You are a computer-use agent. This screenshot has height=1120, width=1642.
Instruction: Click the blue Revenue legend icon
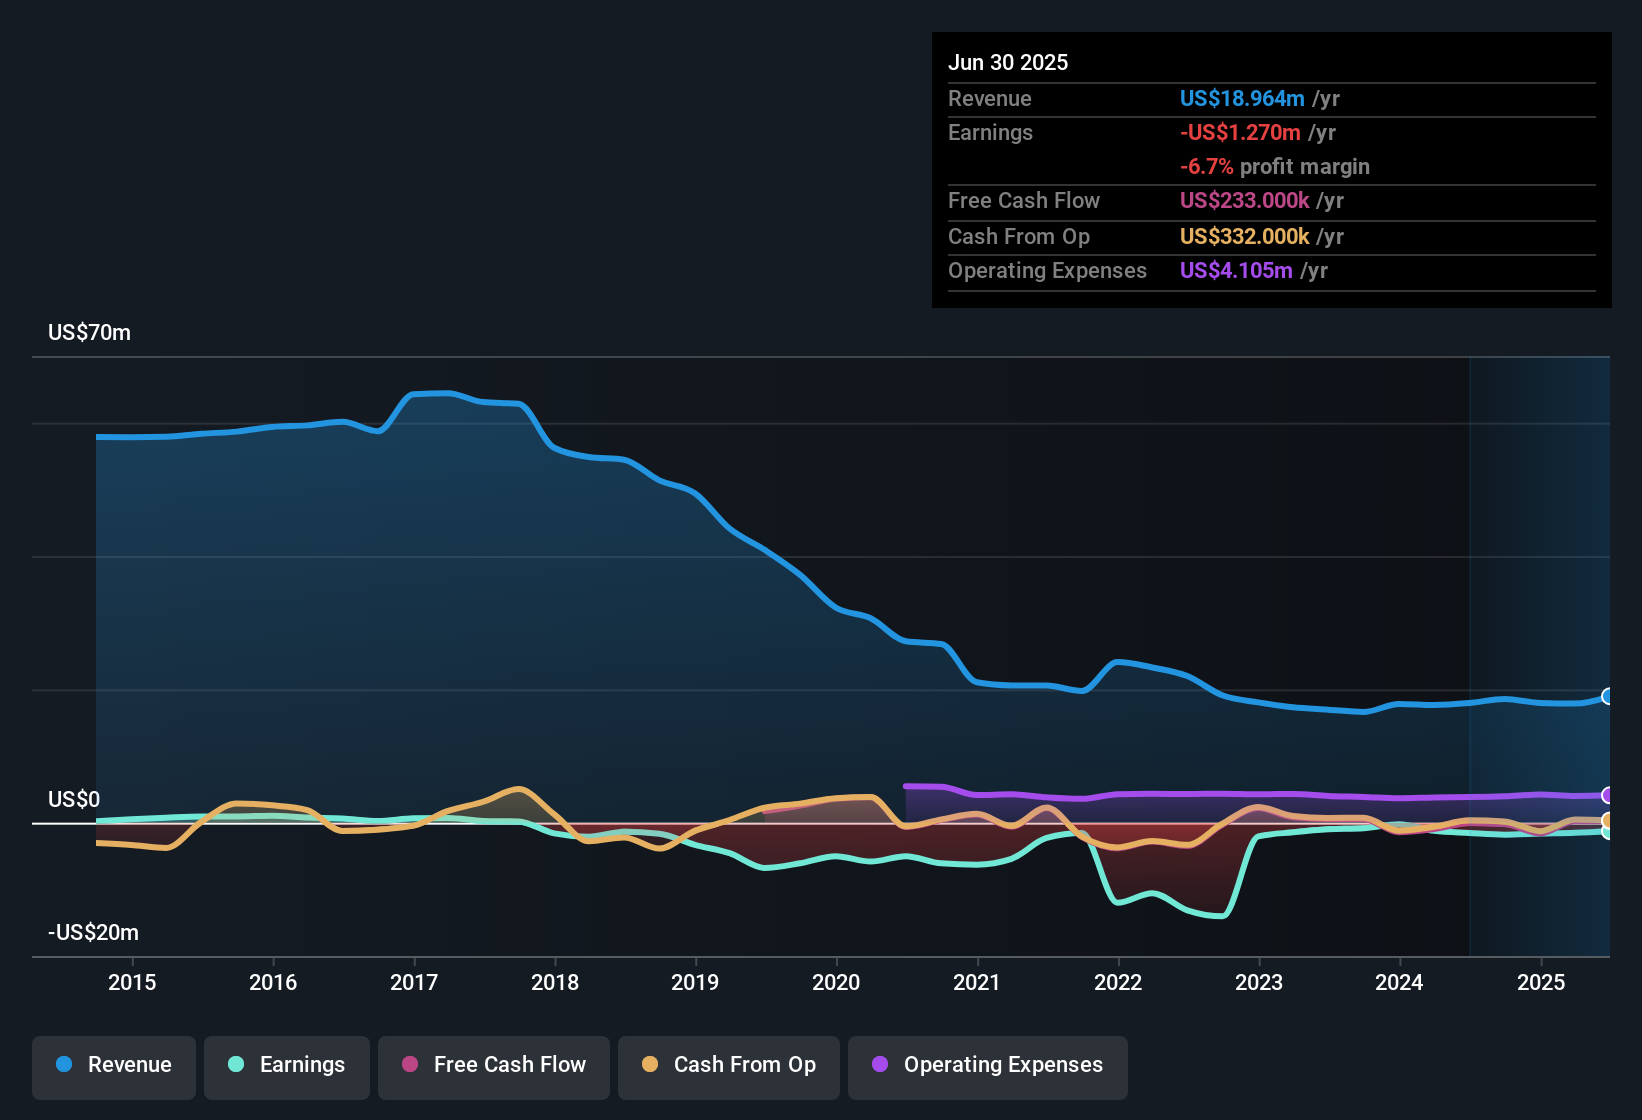coord(63,1065)
